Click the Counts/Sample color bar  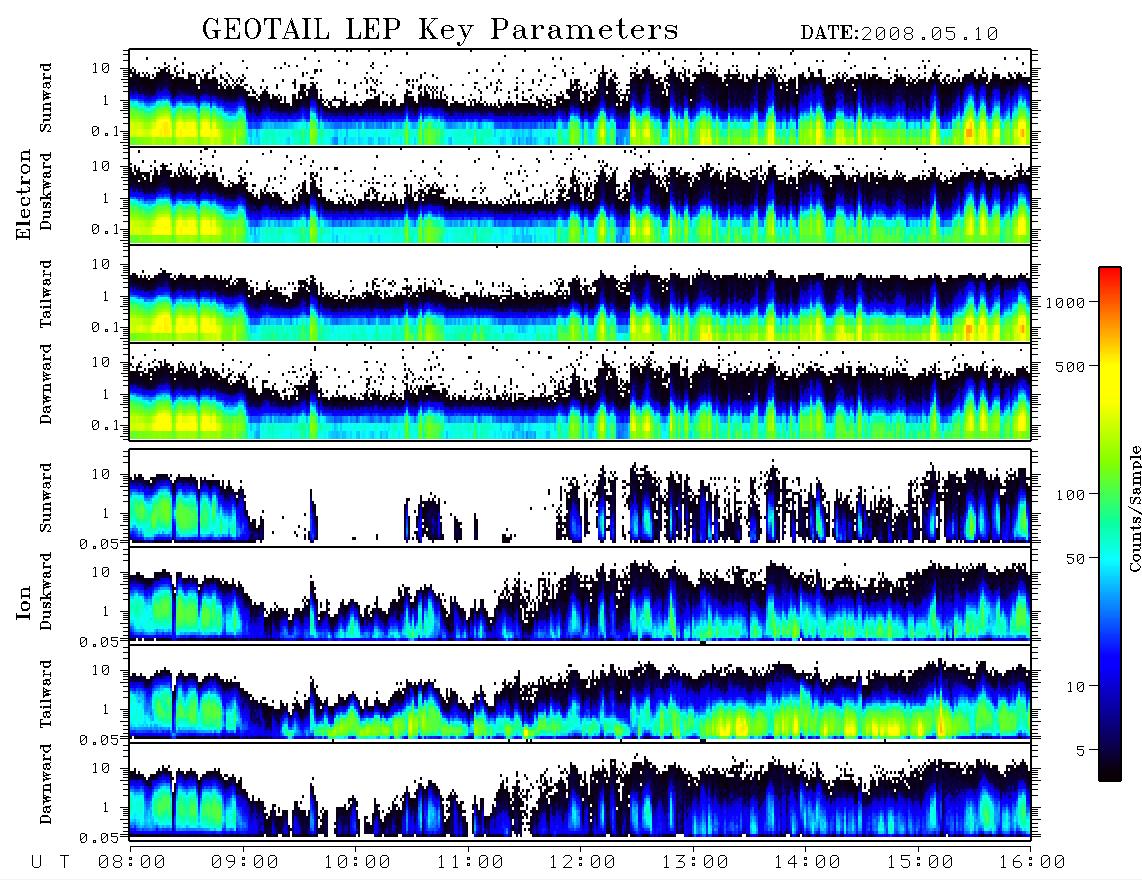click(x=1110, y=524)
